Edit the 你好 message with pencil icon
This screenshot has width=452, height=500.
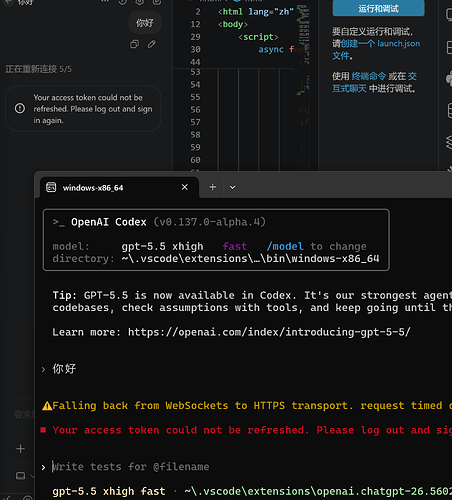pyautogui.click(x=152, y=44)
